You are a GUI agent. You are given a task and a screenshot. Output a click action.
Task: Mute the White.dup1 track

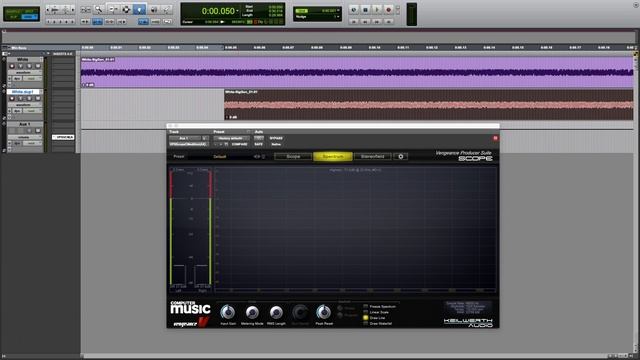pyautogui.click(x=38, y=98)
